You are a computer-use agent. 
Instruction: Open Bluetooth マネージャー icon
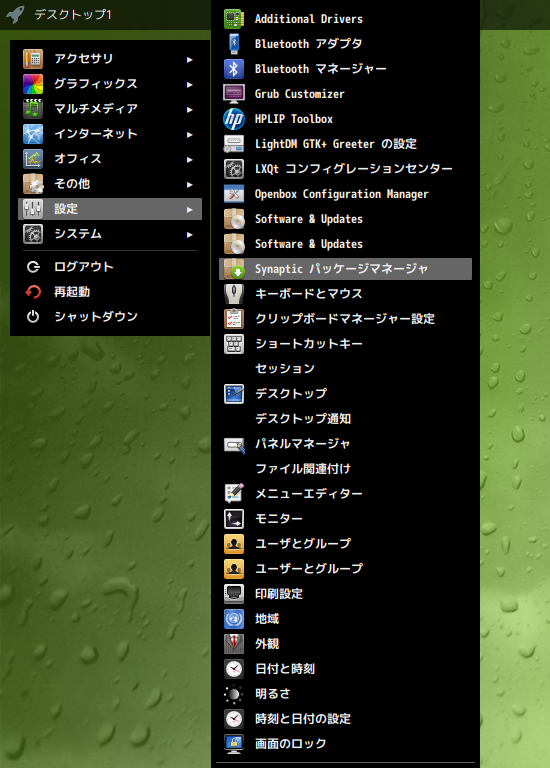234,69
